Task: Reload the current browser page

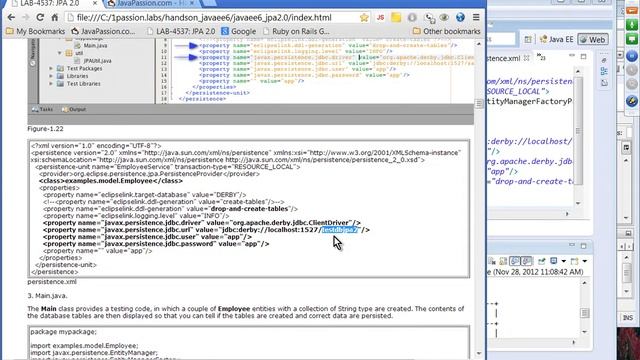Action: (40, 18)
